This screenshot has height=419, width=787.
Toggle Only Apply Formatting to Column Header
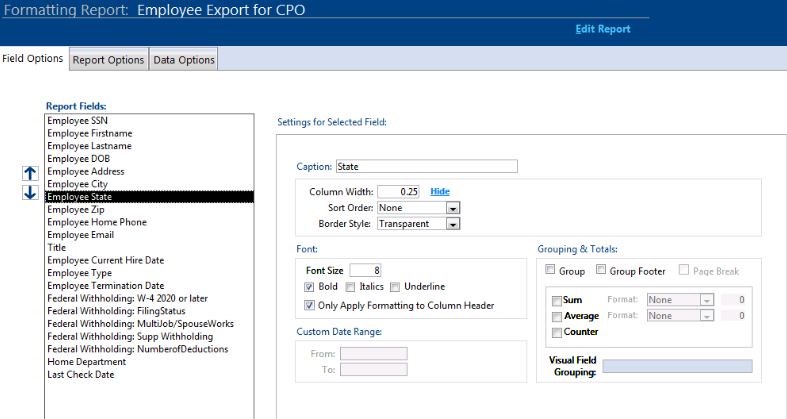309,305
